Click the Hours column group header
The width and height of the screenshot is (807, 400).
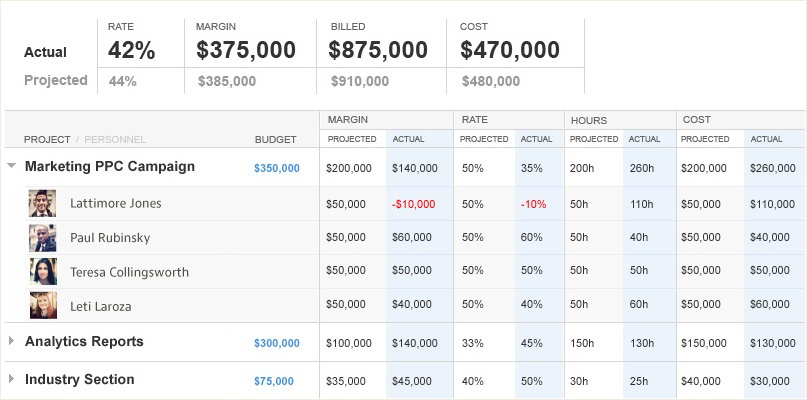click(x=589, y=120)
